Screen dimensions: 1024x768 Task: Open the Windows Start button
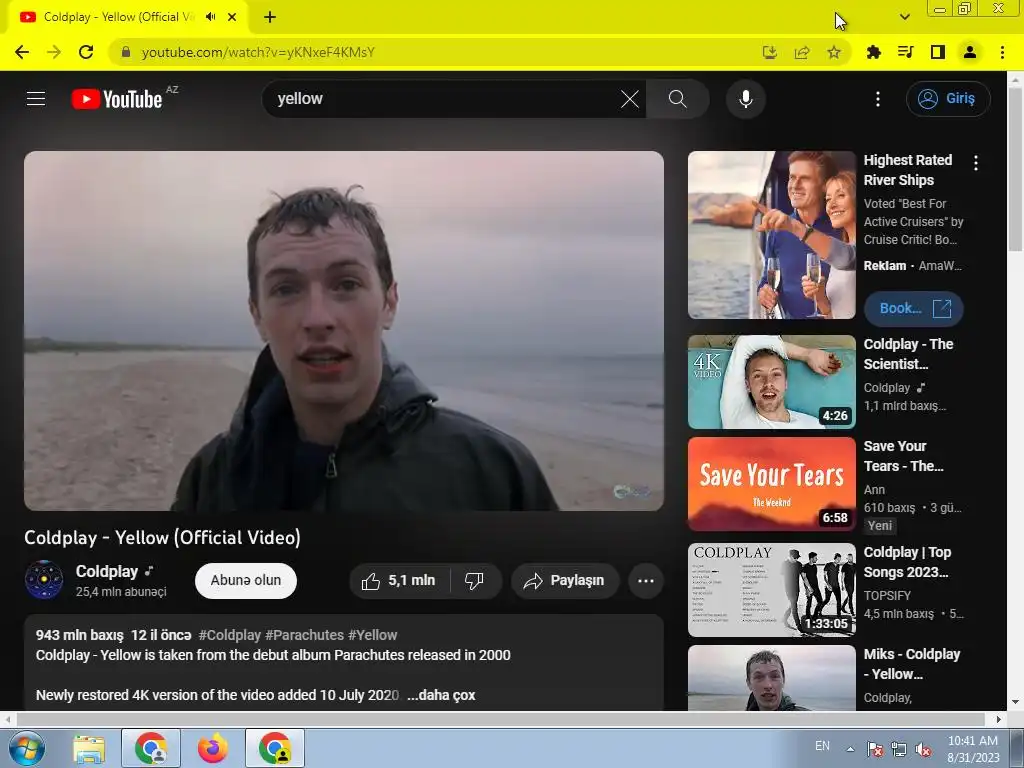27,748
